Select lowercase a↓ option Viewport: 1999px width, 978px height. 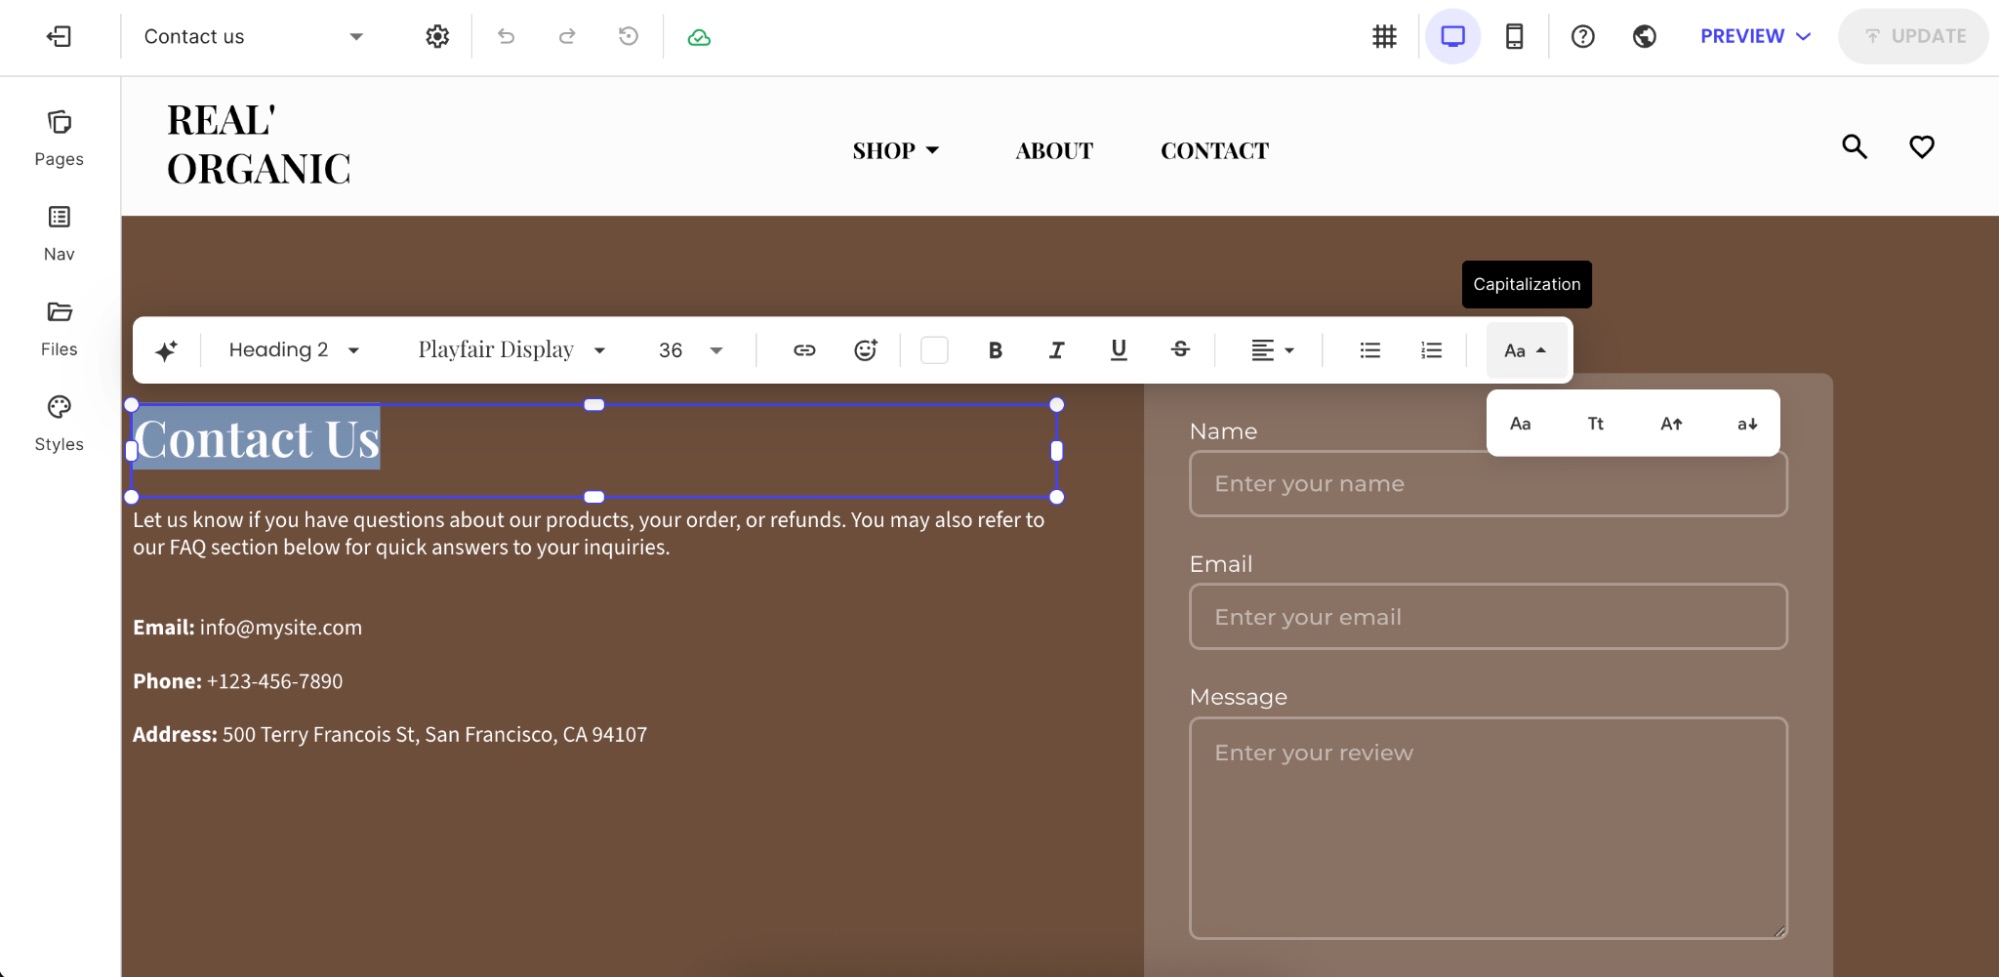[1747, 424]
